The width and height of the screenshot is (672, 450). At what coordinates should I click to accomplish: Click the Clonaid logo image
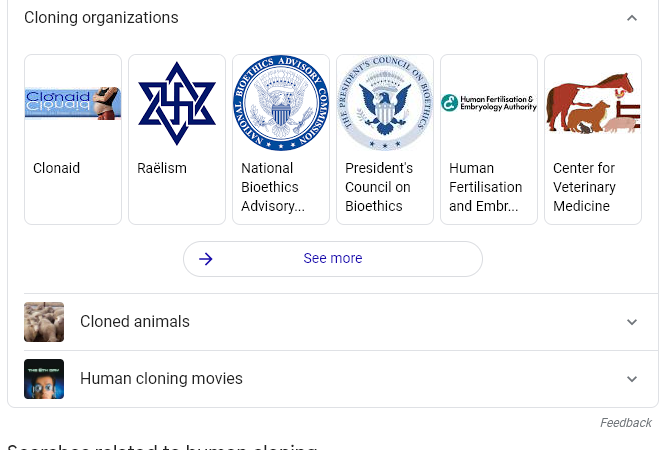pyautogui.click(x=73, y=103)
